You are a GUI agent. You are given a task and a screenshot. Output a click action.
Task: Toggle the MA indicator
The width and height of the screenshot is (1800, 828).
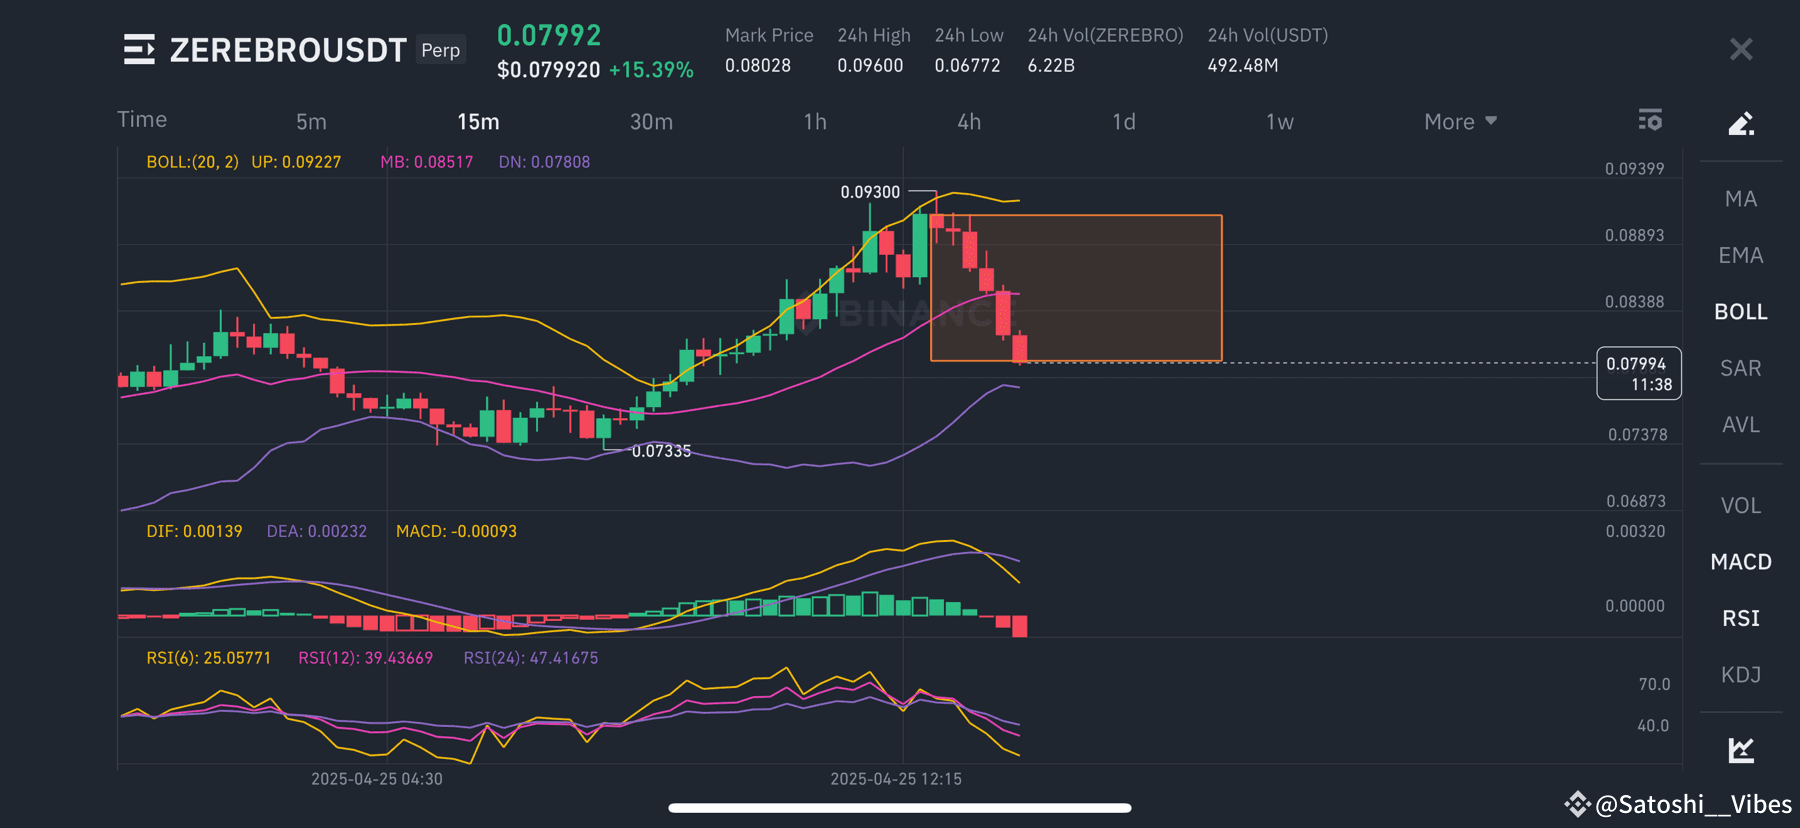1741,199
